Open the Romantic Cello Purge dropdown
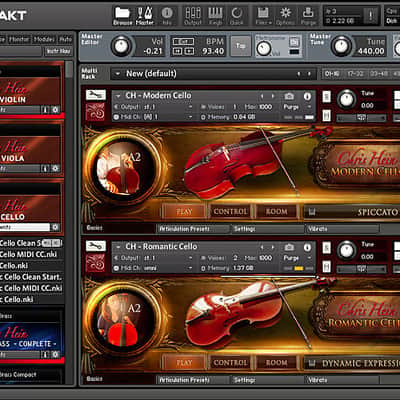Viewport: 400px width, 400px height. point(297,258)
